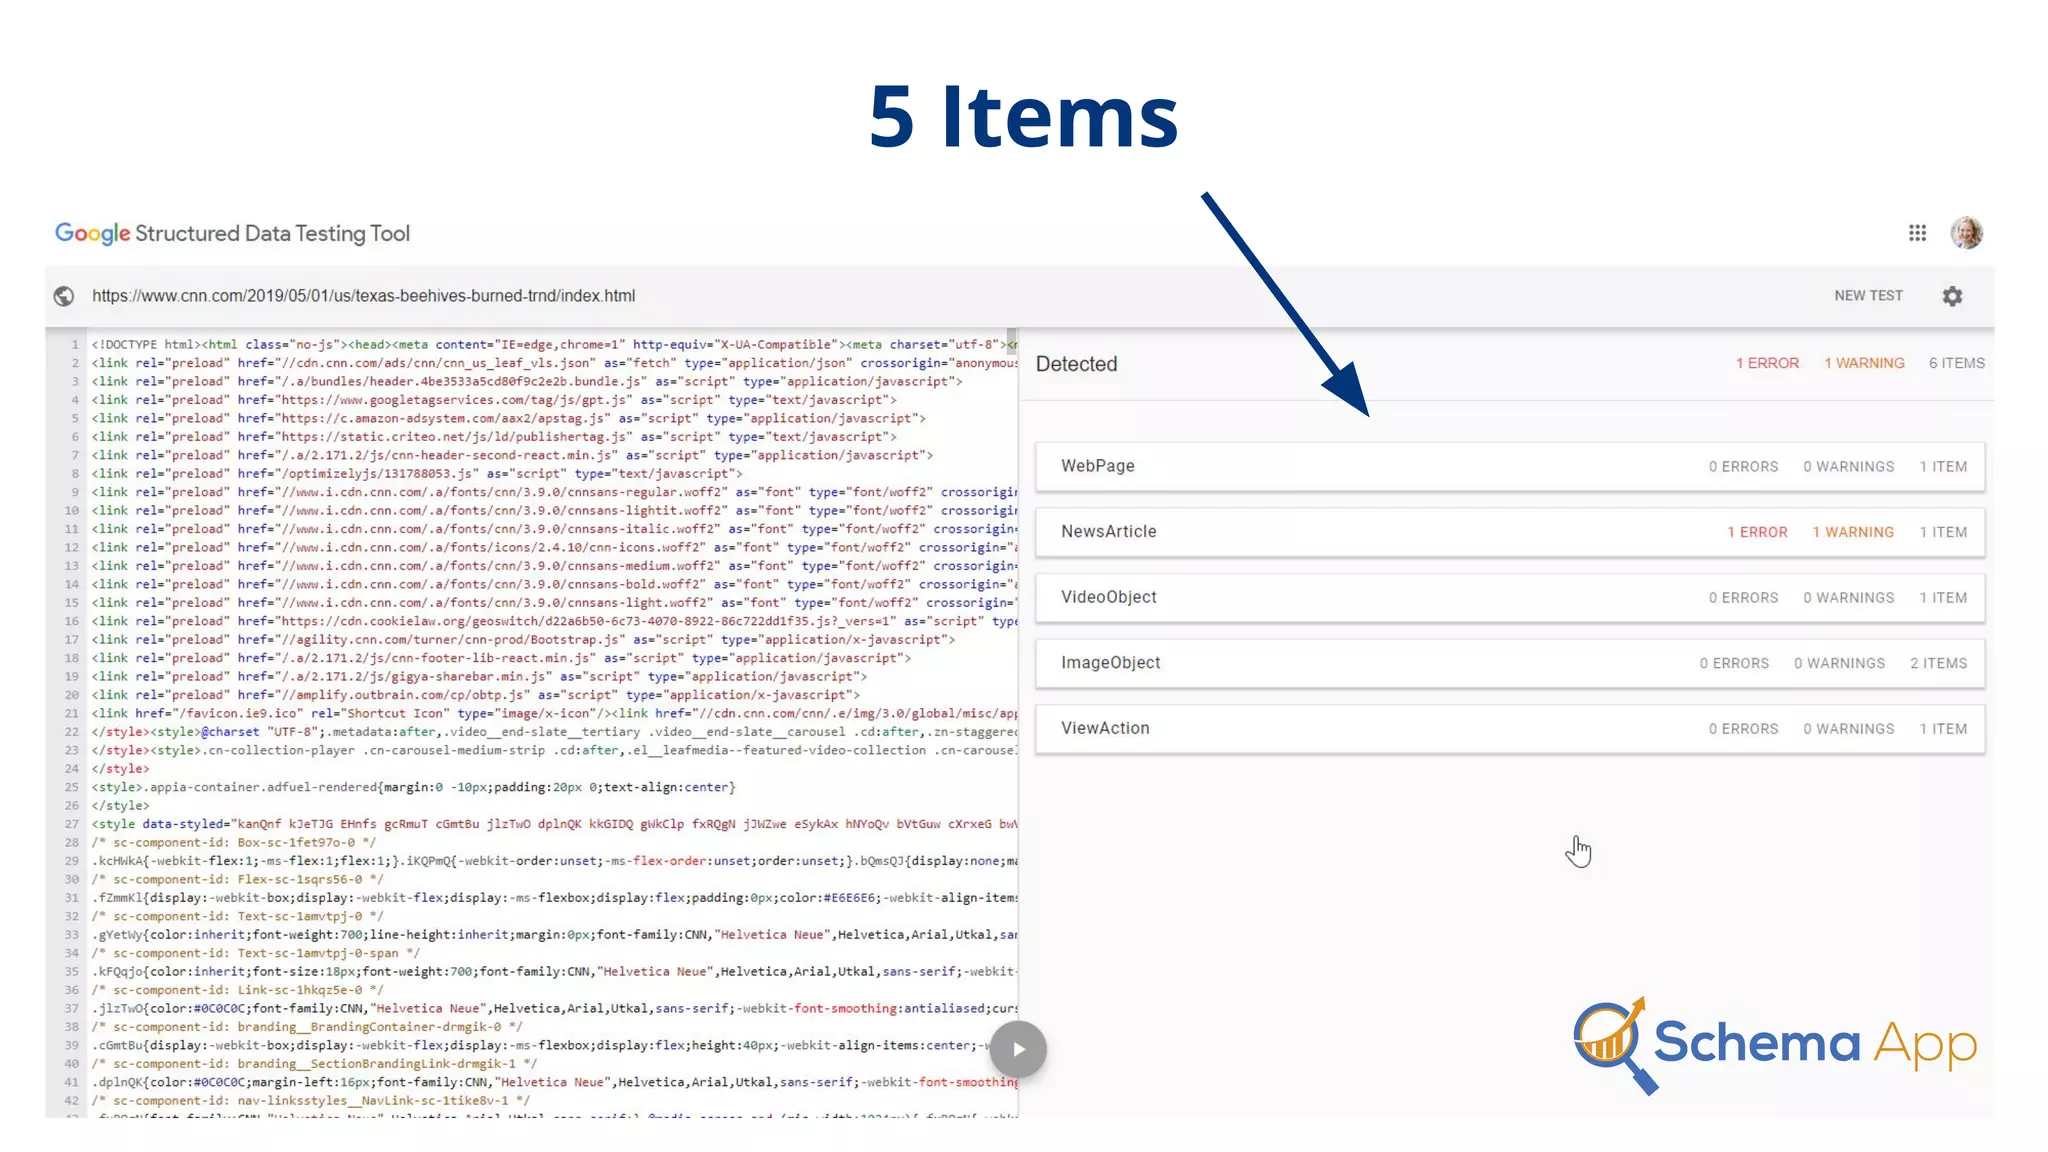Image resolution: width=2048 pixels, height=1152 pixels.
Task: Click the '6 ITEMS' summary in Detected header
Action: pos(1957,363)
